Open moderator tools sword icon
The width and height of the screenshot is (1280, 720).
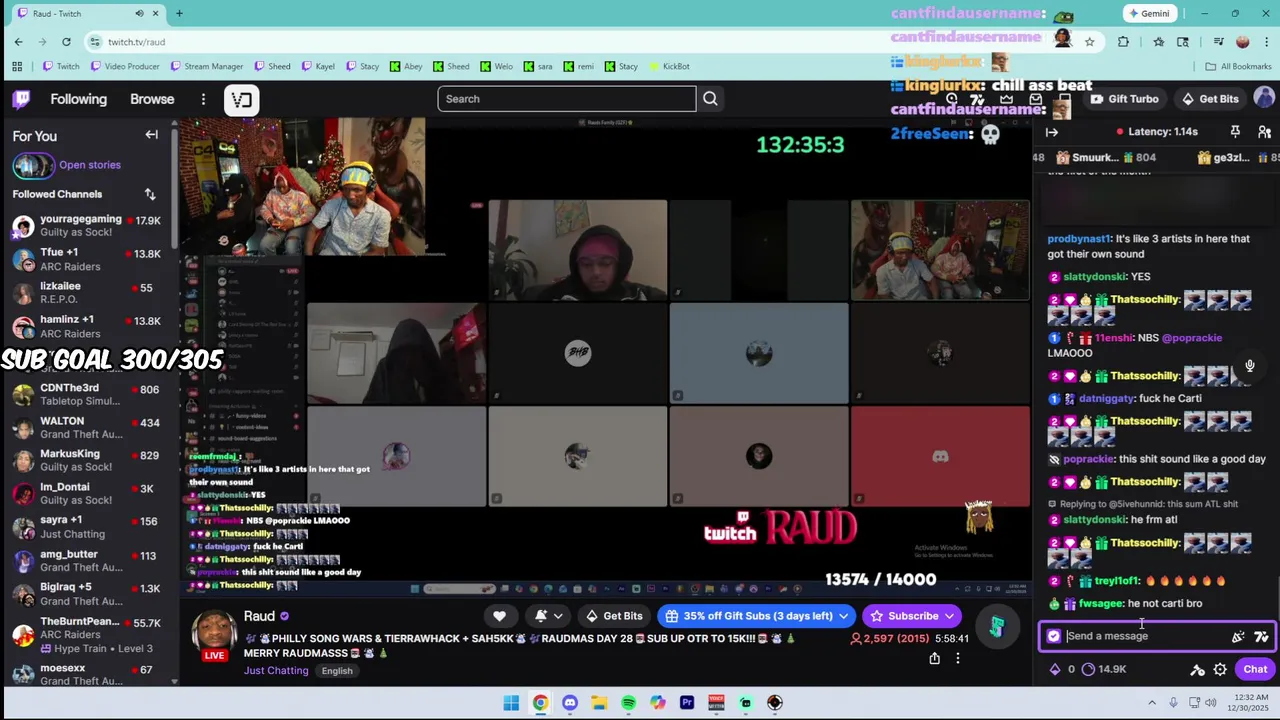coord(1197,670)
